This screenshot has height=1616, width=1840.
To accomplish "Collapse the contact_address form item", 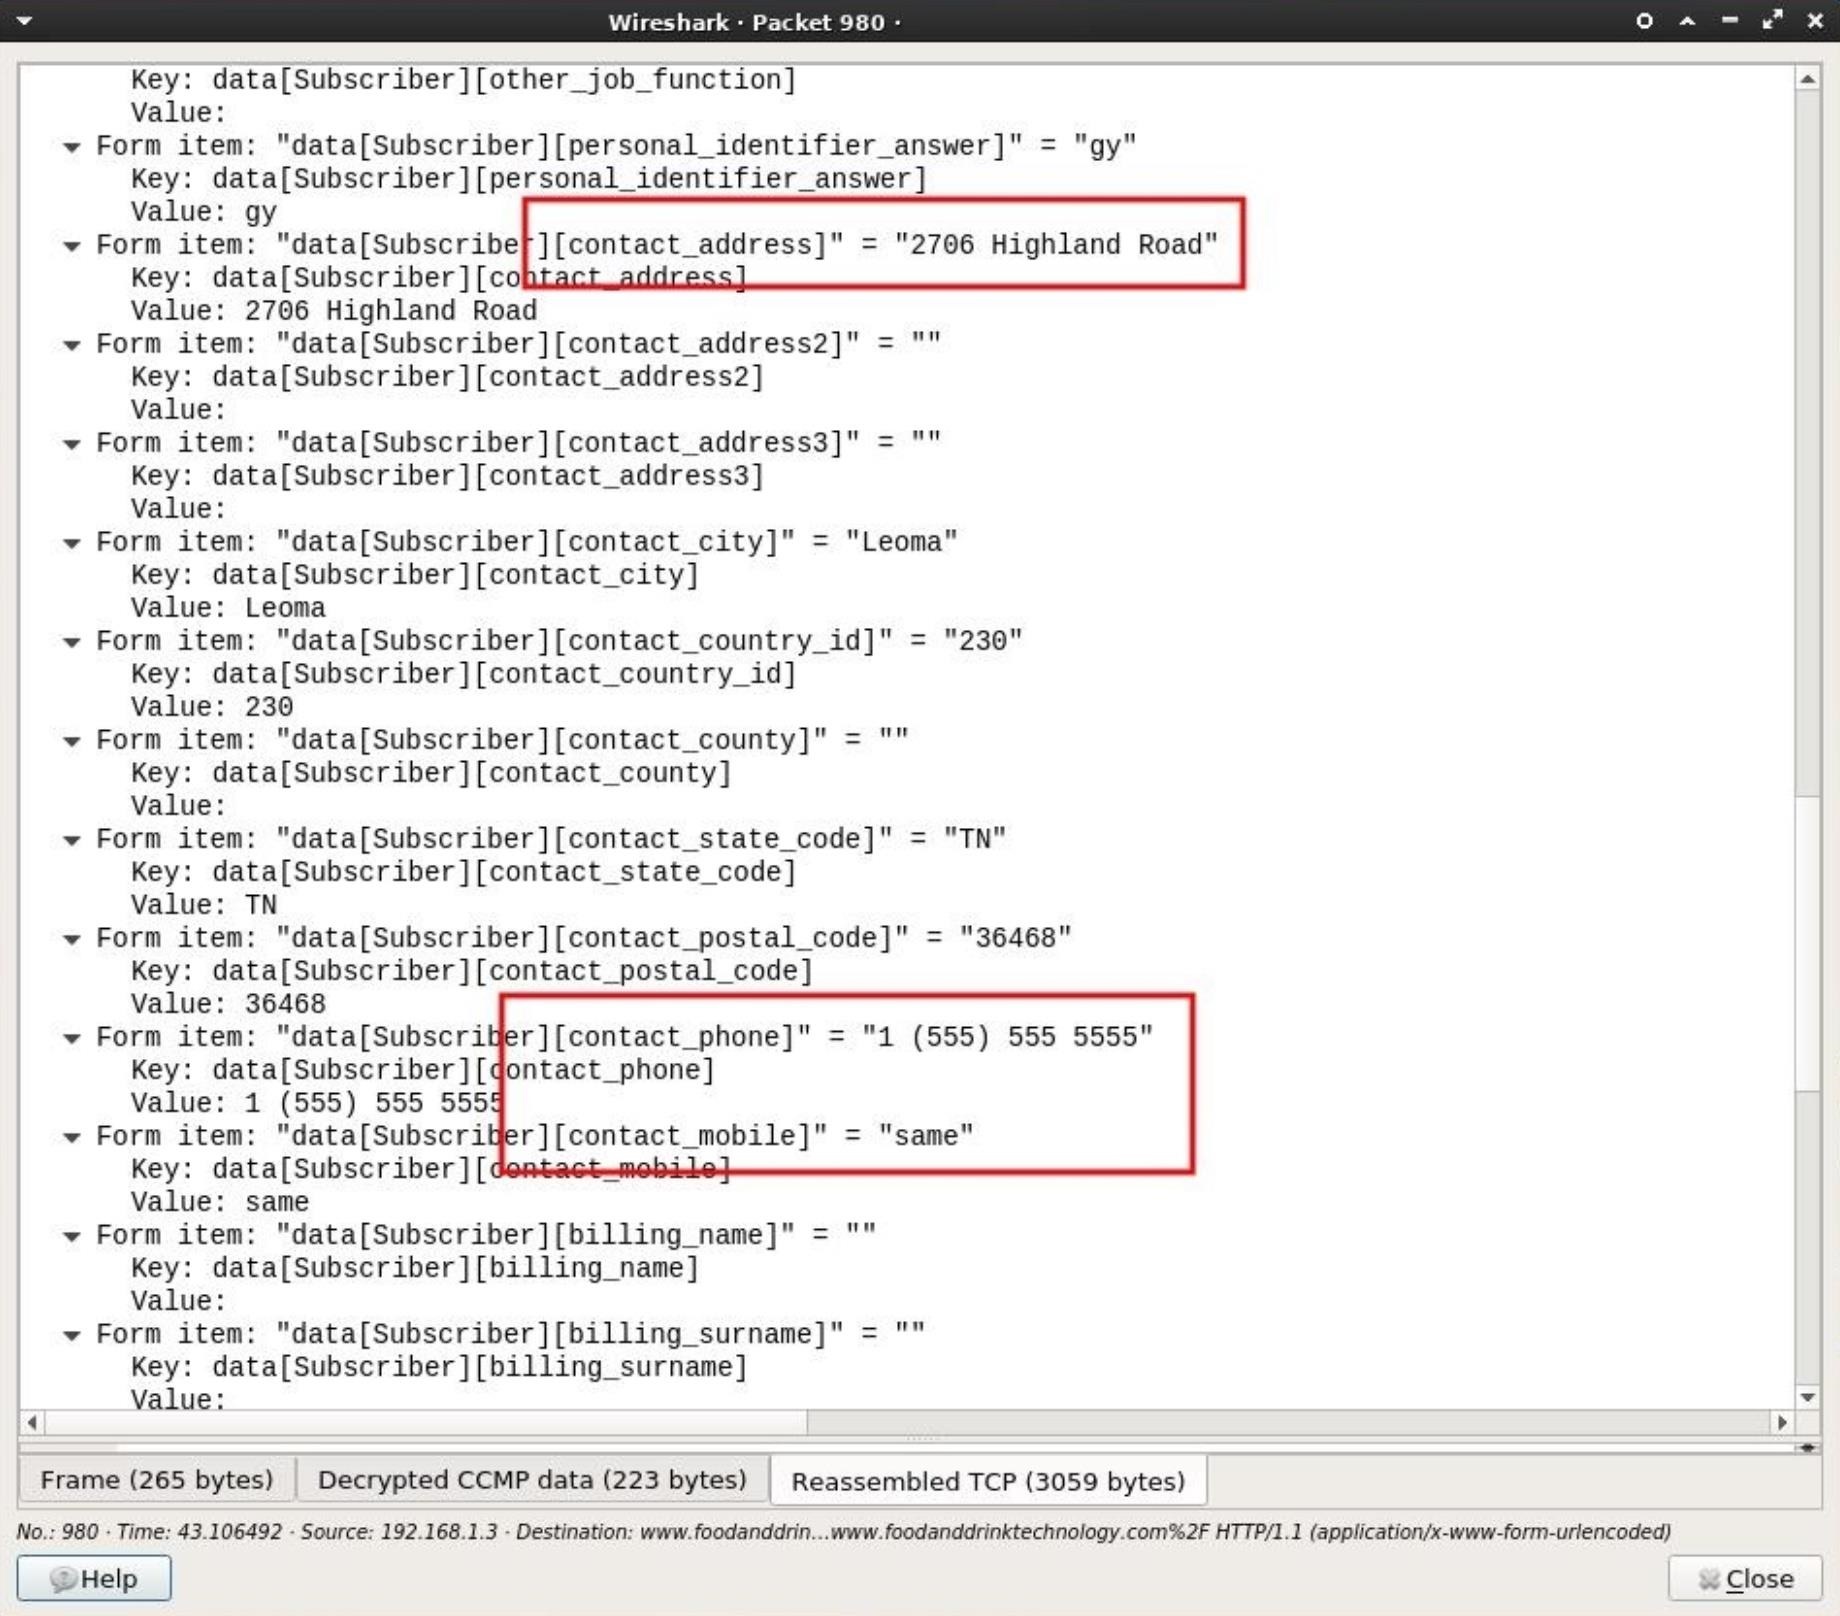I will [71, 246].
